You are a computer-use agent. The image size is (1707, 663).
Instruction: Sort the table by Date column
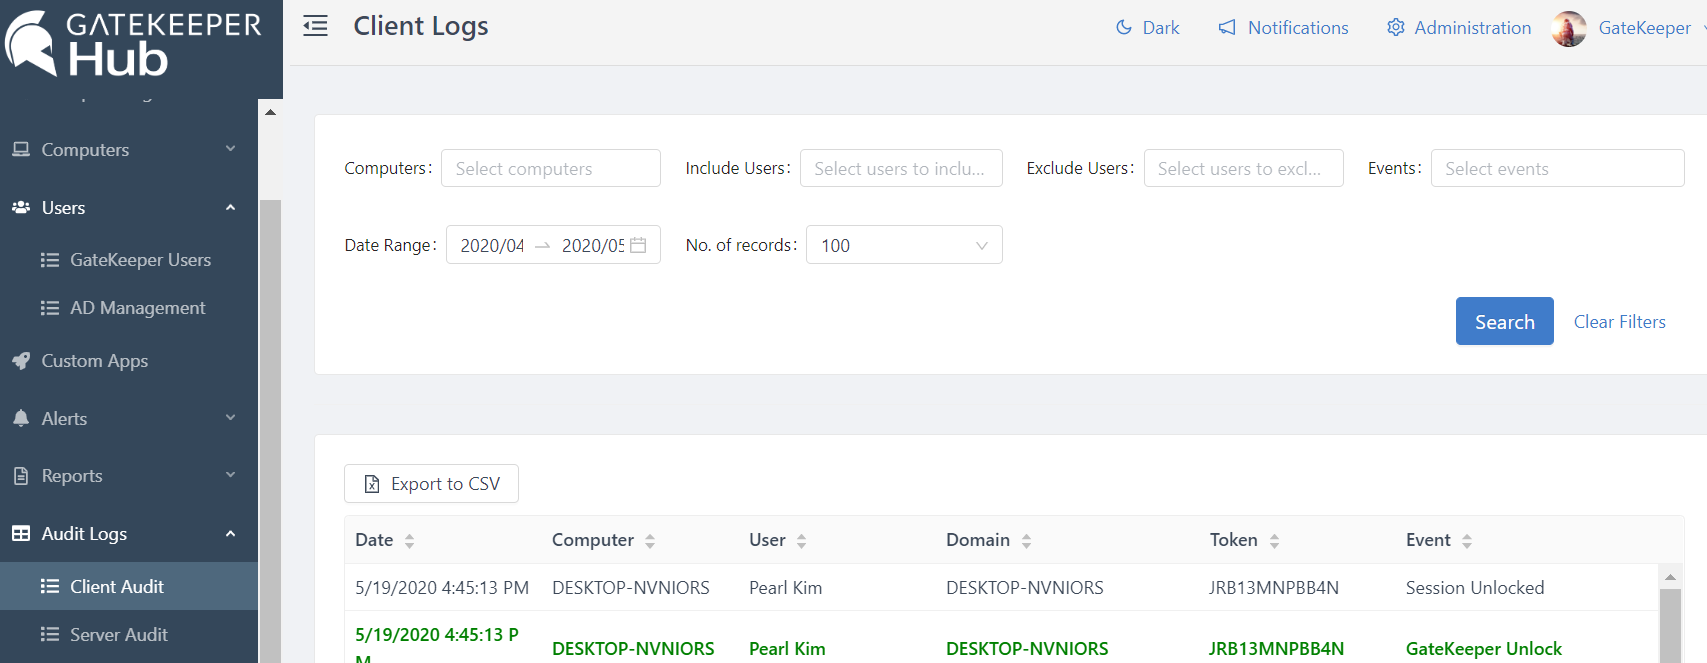point(409,541)
